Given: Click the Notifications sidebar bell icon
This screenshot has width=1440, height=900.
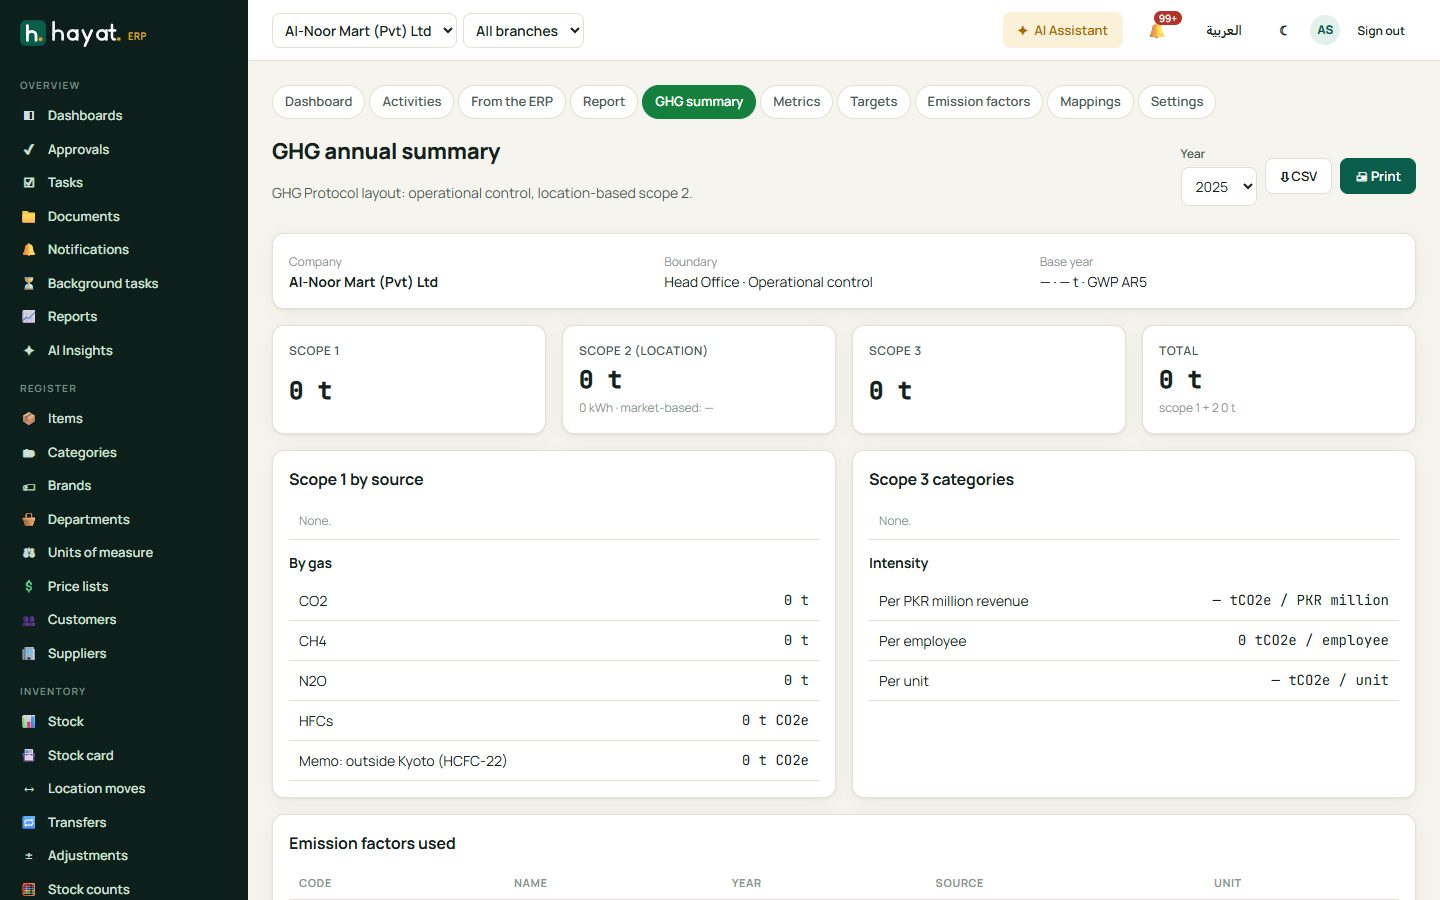Looking at the screenshot, I should 29,250.
